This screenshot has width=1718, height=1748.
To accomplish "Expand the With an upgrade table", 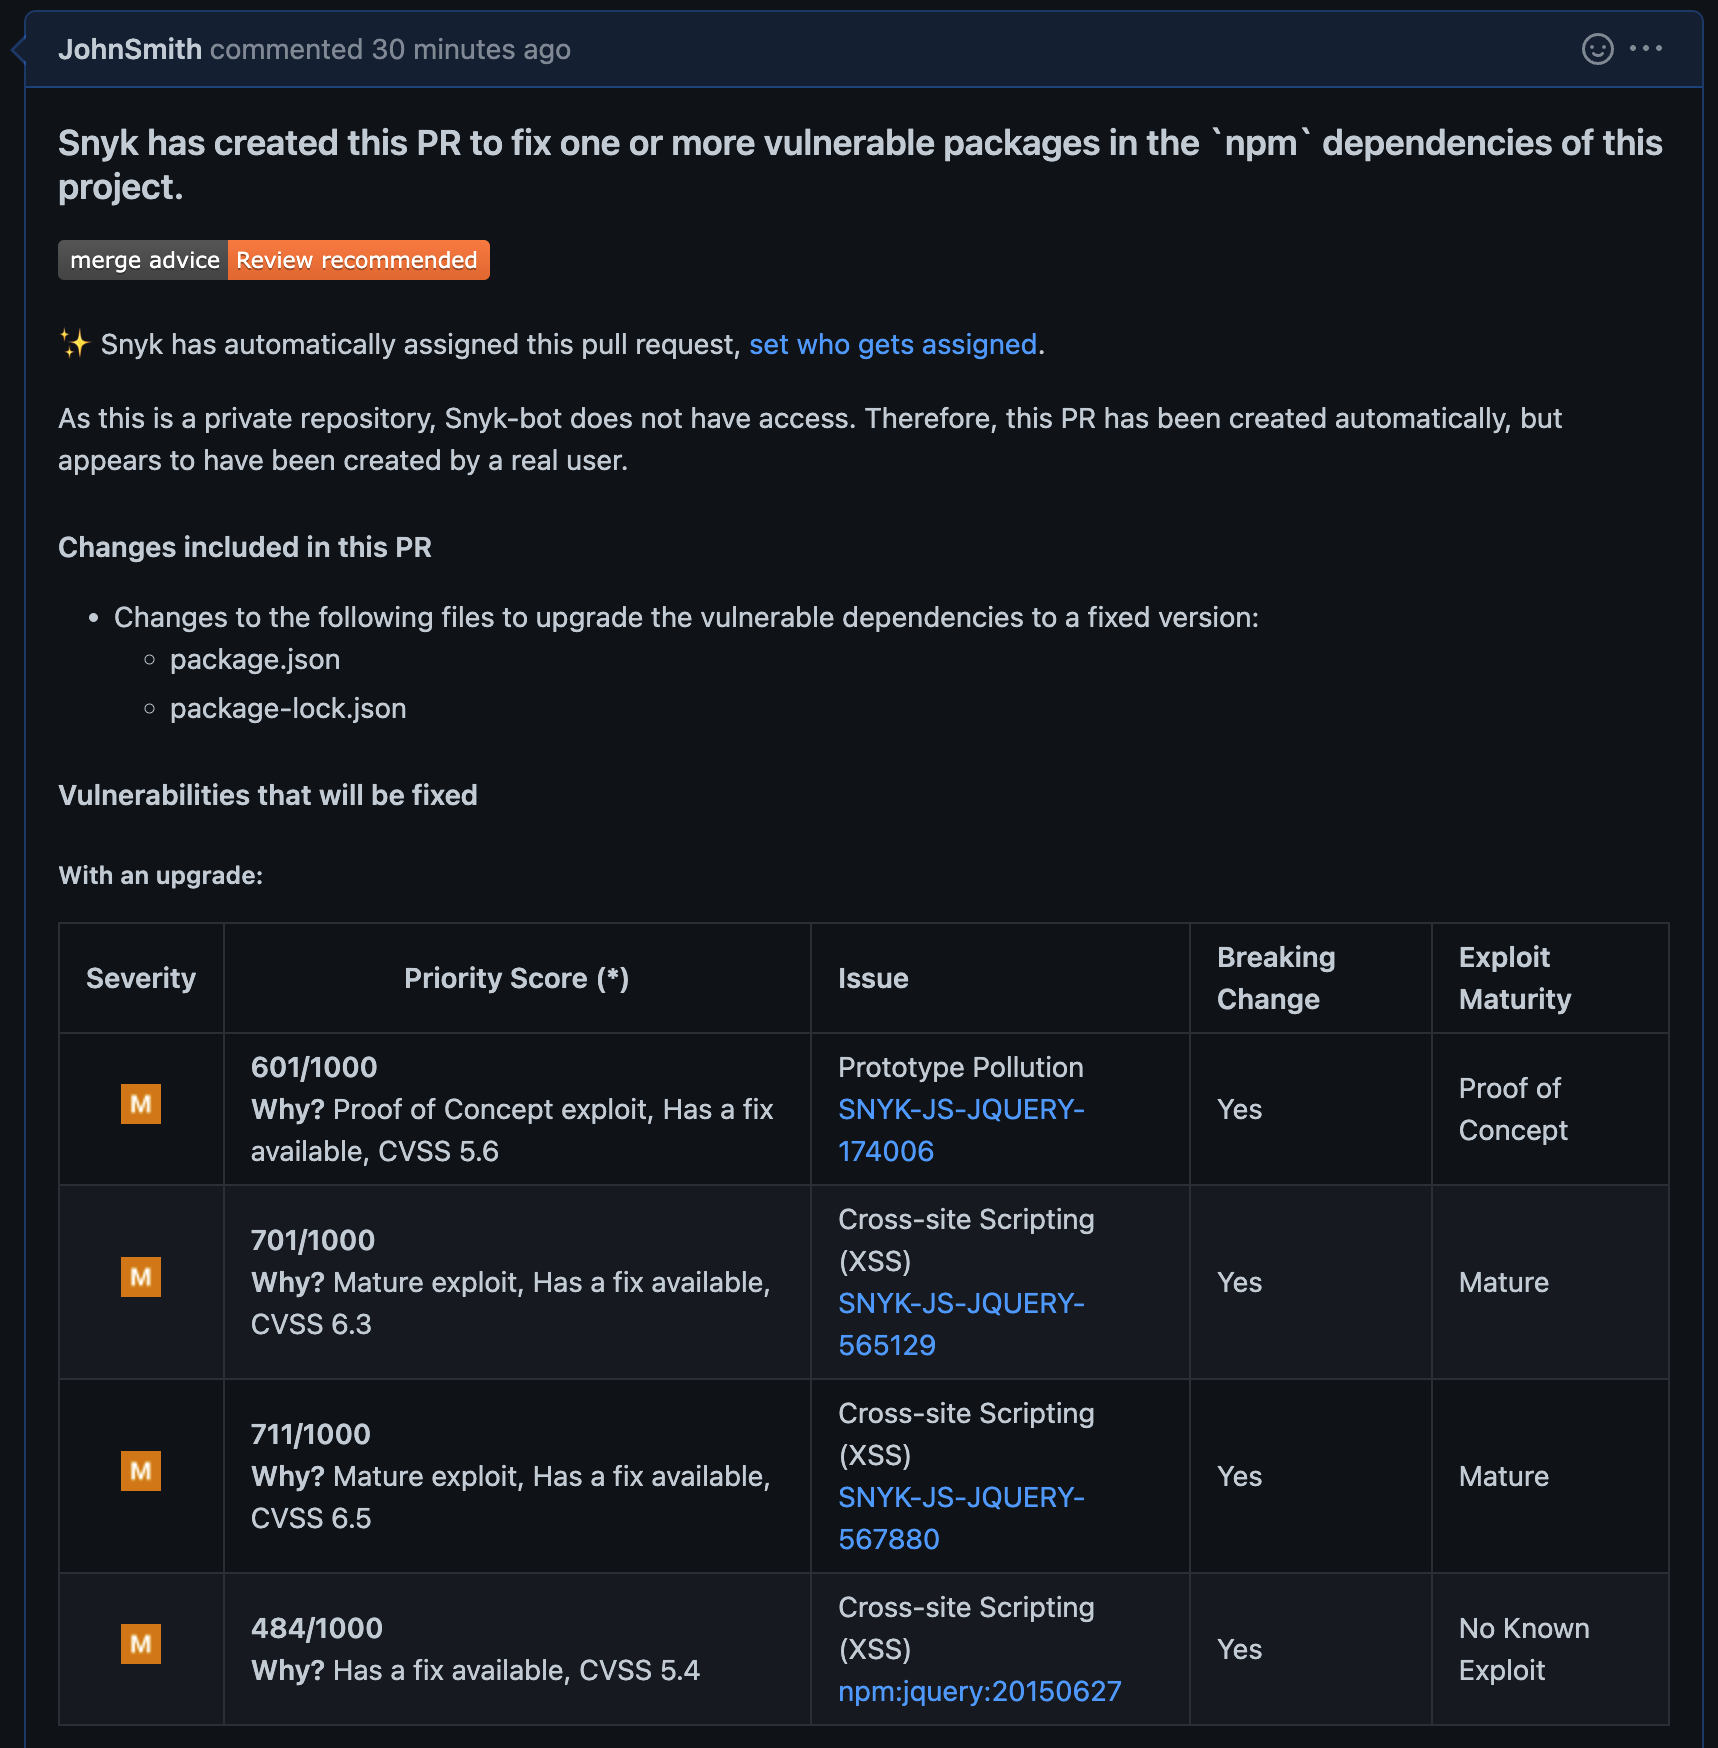I will click(160, 875).
